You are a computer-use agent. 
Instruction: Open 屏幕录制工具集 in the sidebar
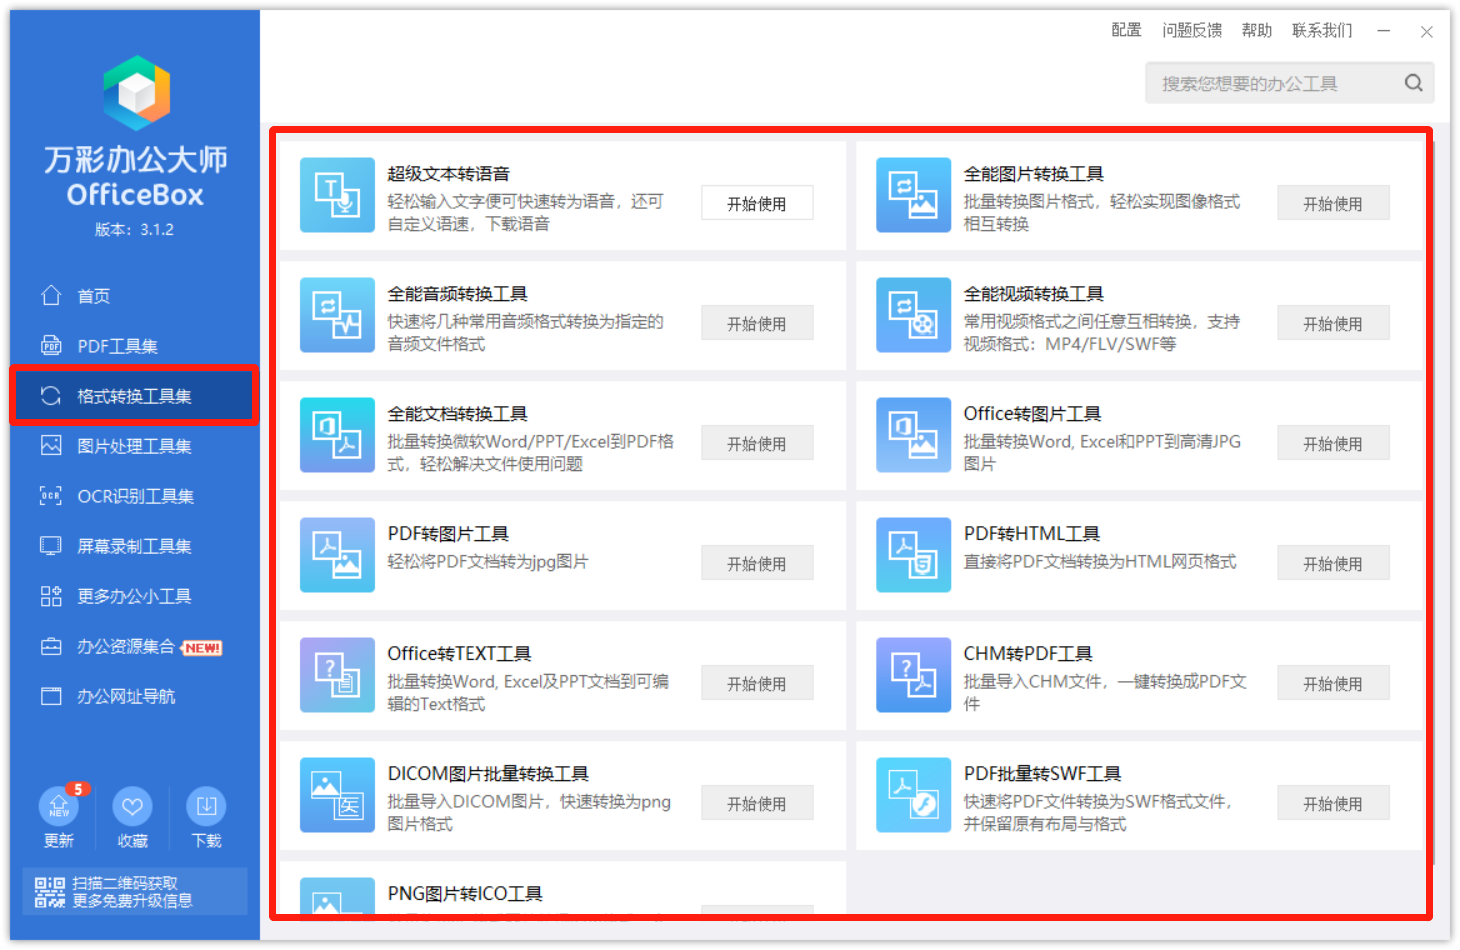[135, 546]
